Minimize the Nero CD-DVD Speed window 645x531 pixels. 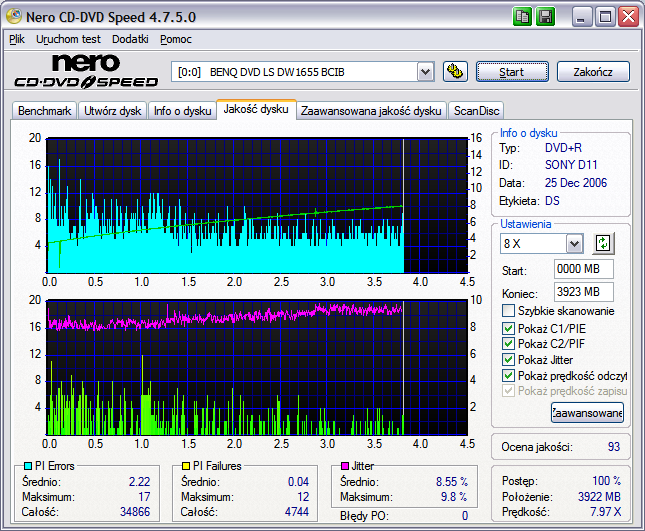(582, 17)
